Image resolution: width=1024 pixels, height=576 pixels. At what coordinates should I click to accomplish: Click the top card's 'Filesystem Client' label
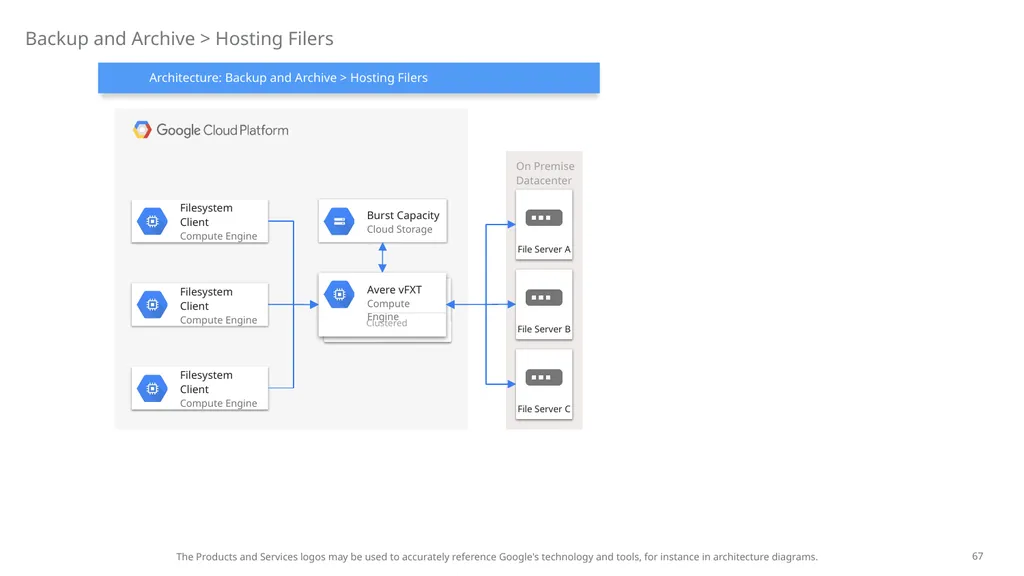click(206, 215)
